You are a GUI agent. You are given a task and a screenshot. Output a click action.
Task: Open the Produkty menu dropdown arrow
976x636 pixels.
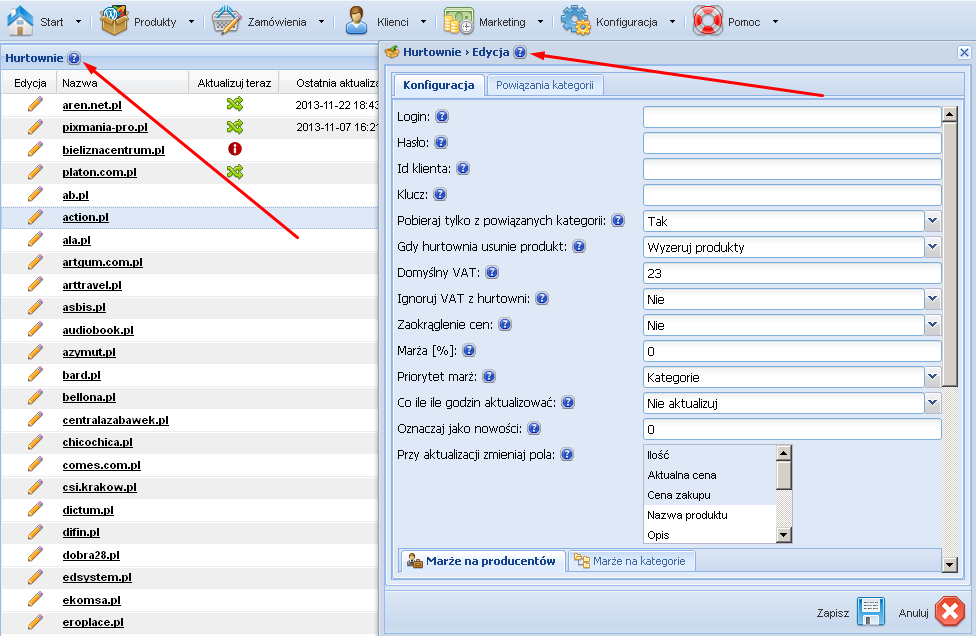click(x=191, y=22)
